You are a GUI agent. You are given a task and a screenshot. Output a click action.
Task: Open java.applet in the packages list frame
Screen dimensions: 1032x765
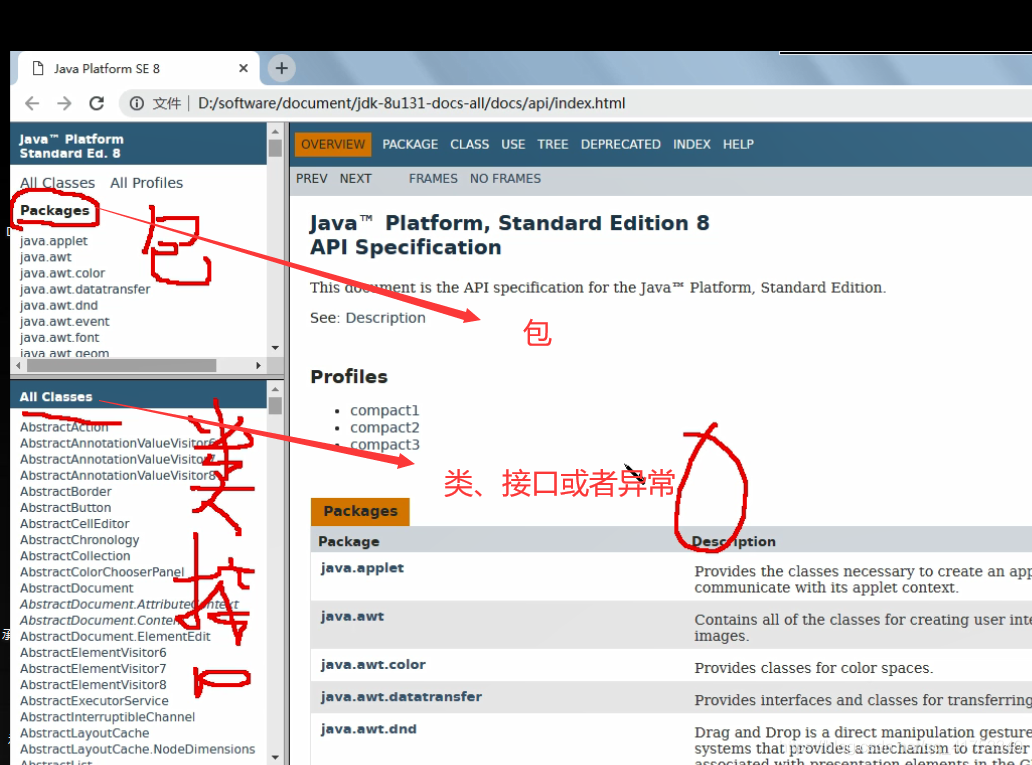point(53,241)
